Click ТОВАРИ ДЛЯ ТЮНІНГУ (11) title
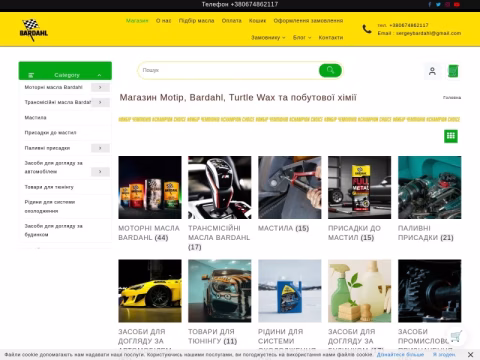Viewport: 480px width, 360px height. (x=212, y=336)
